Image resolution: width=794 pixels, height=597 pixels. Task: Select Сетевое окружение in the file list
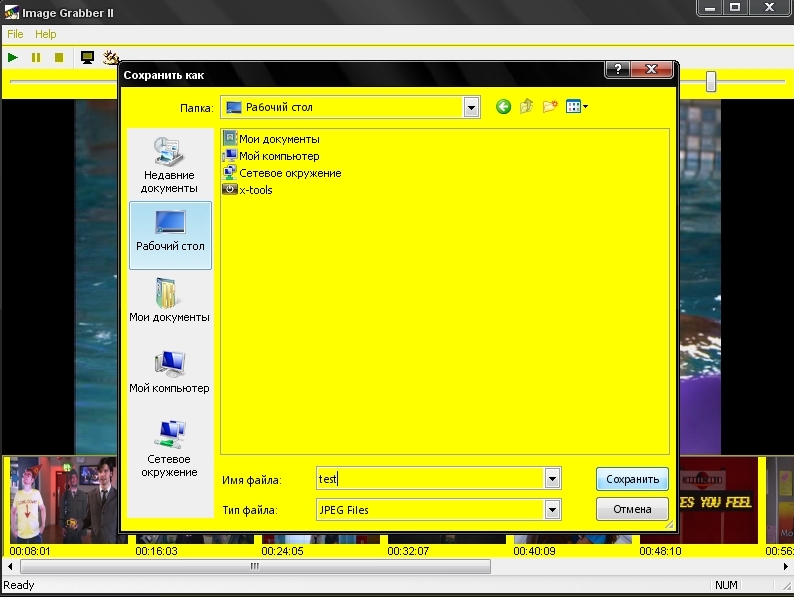tap(282, 173)
